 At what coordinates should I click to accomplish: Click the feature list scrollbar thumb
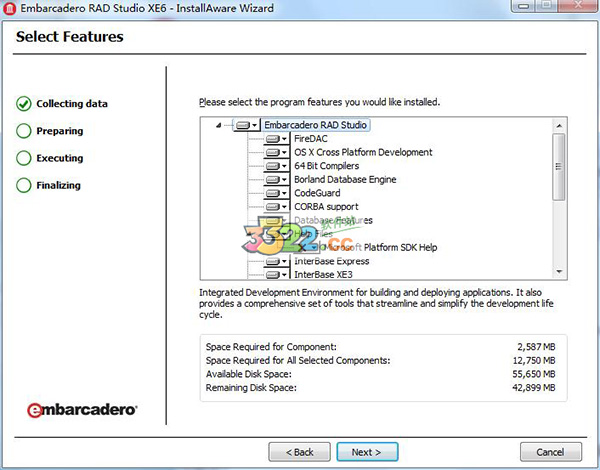[559, 166]
